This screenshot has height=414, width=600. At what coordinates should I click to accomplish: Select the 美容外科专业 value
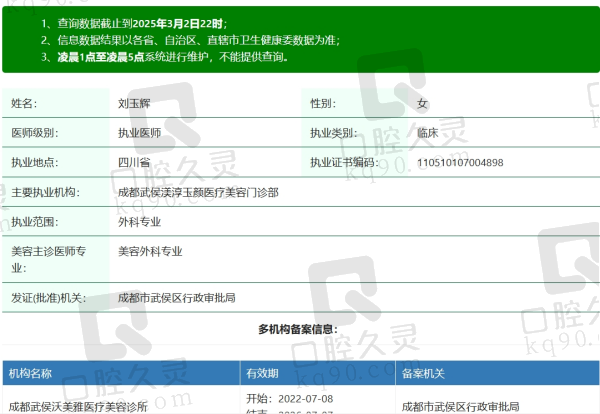pos(150,251)
